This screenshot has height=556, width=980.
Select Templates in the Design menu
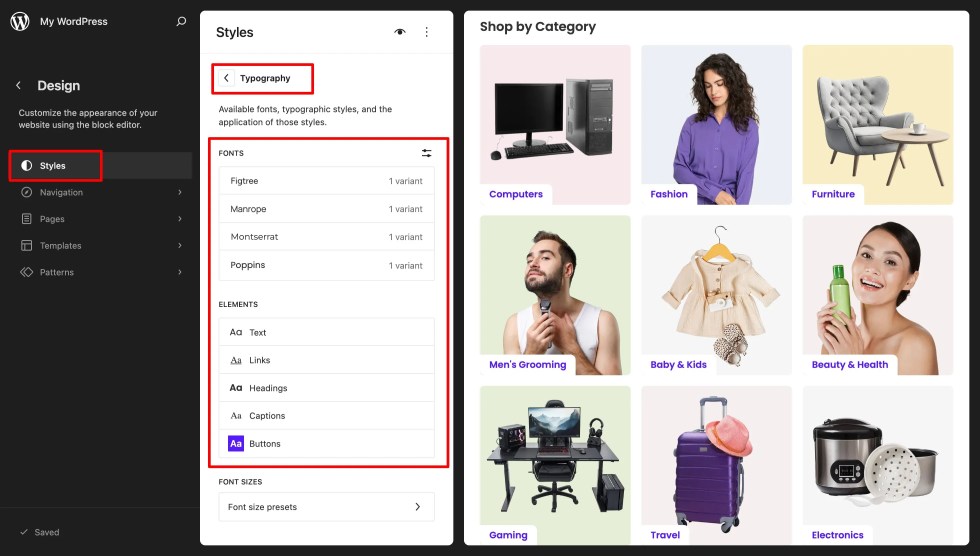point(100,246)
